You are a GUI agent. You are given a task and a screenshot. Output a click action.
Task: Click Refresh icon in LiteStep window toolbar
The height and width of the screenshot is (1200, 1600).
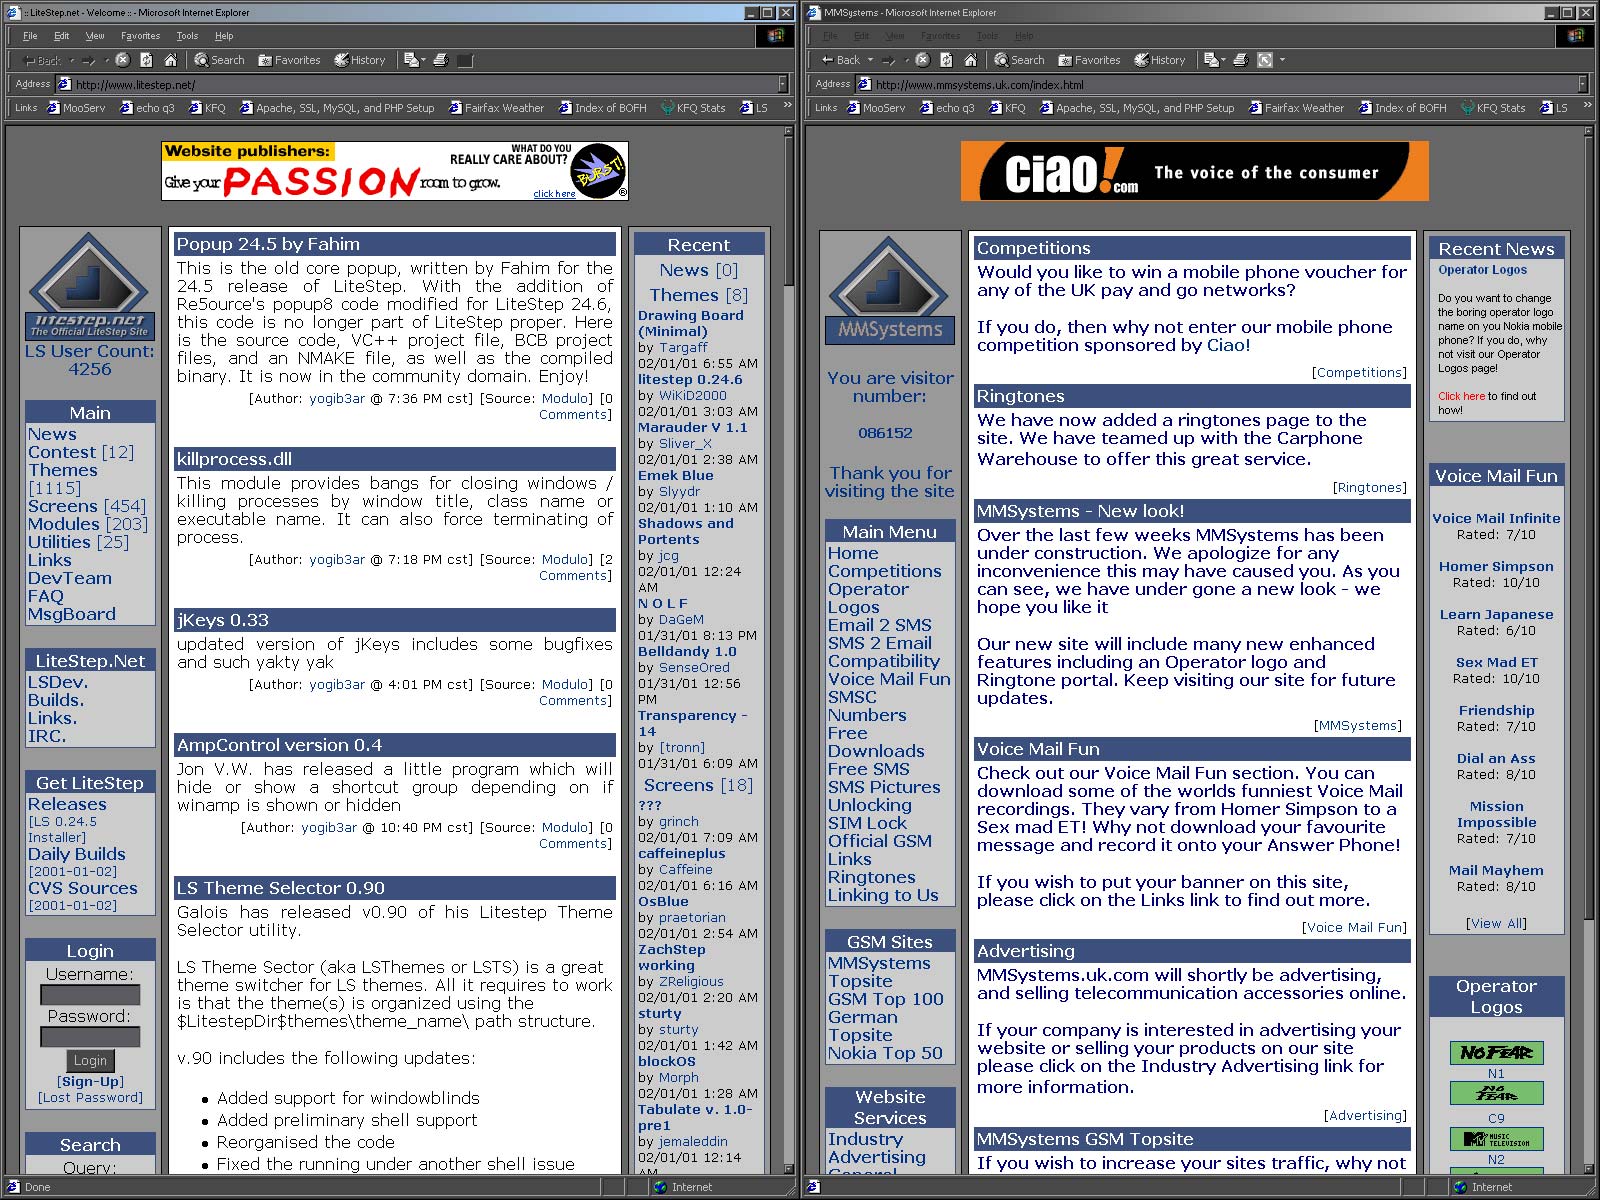pyautogui.click(x=146, y=60)
